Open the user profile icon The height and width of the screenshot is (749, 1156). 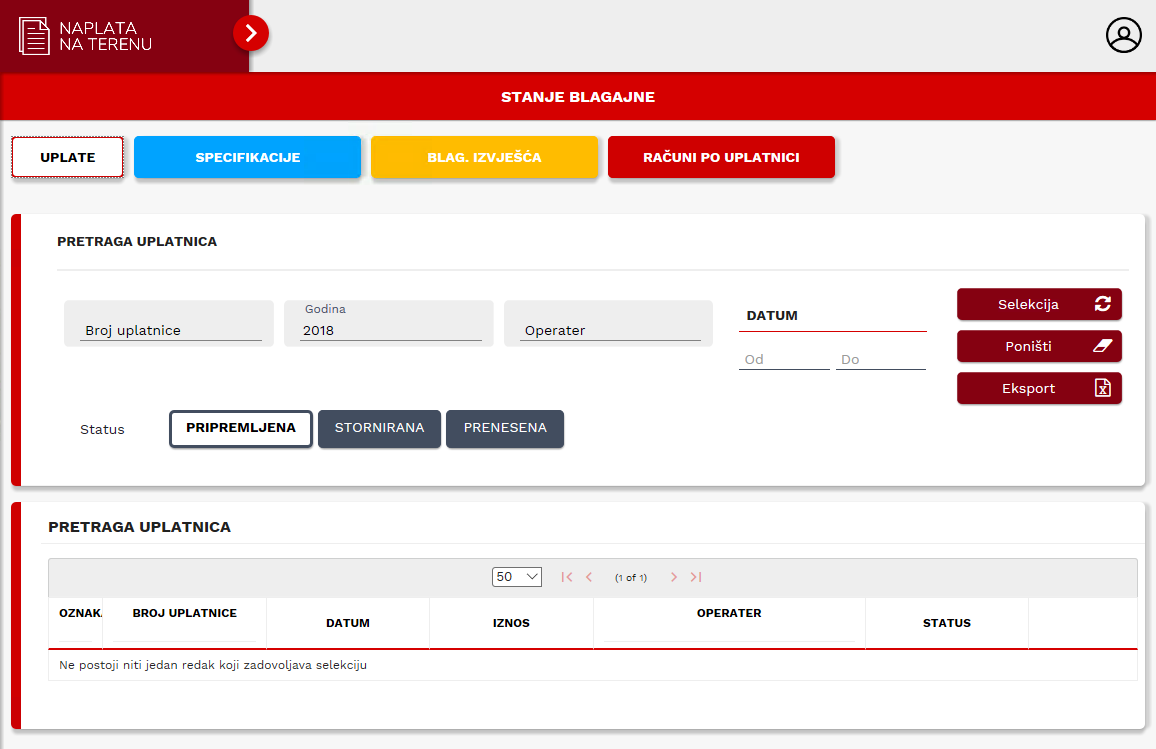[x=1123, y=35]
